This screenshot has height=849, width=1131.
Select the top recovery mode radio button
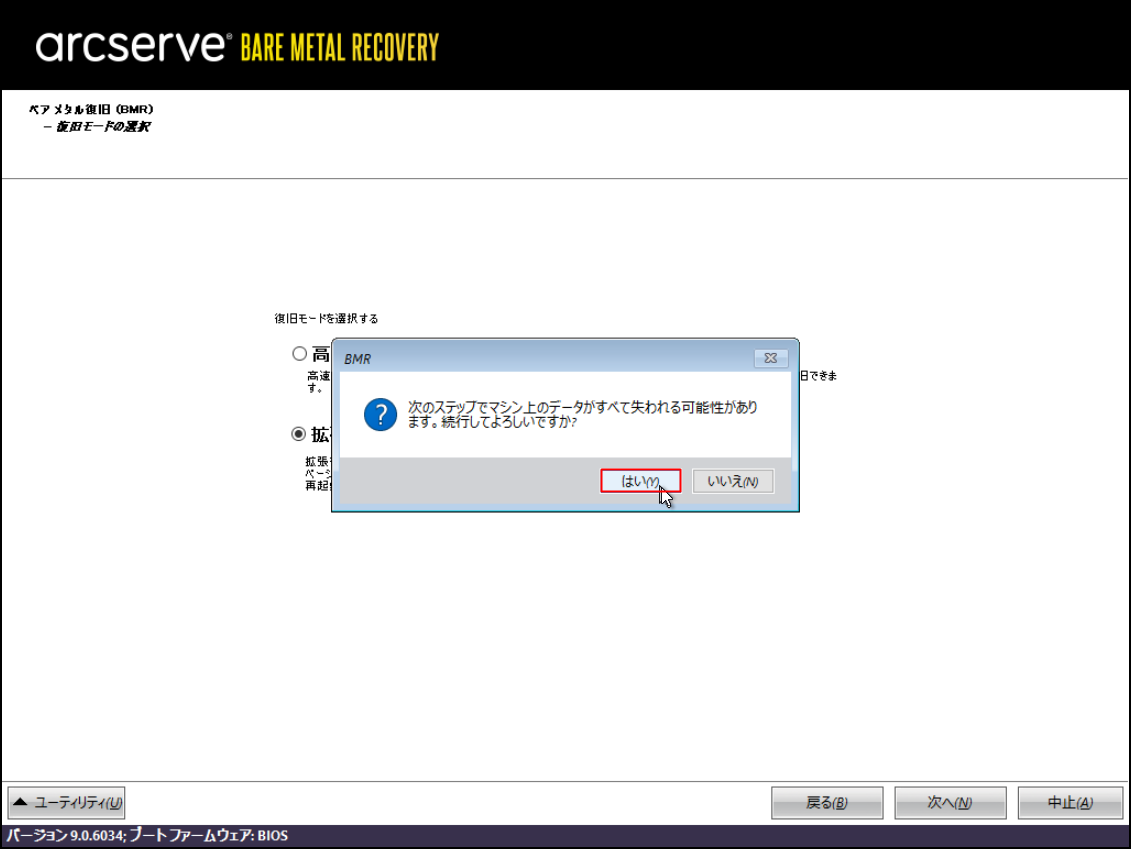click(299, 353)
